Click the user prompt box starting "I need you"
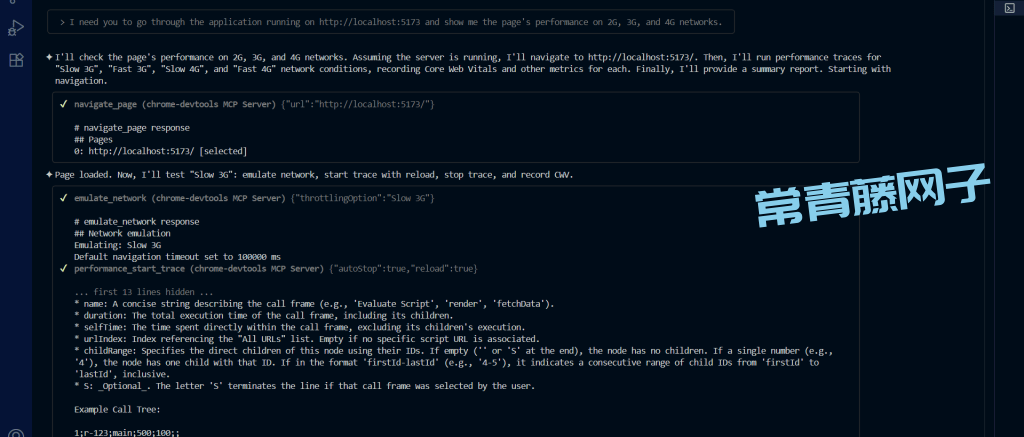The width and height of the screenshot is (1024, 437). tap(391, 21)
